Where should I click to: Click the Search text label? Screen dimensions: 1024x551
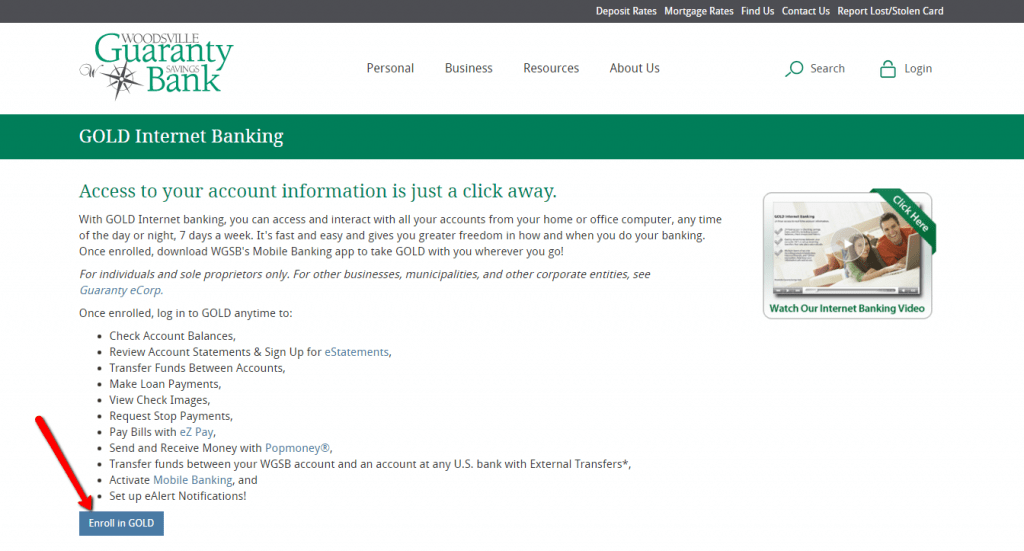pos(827,69)
